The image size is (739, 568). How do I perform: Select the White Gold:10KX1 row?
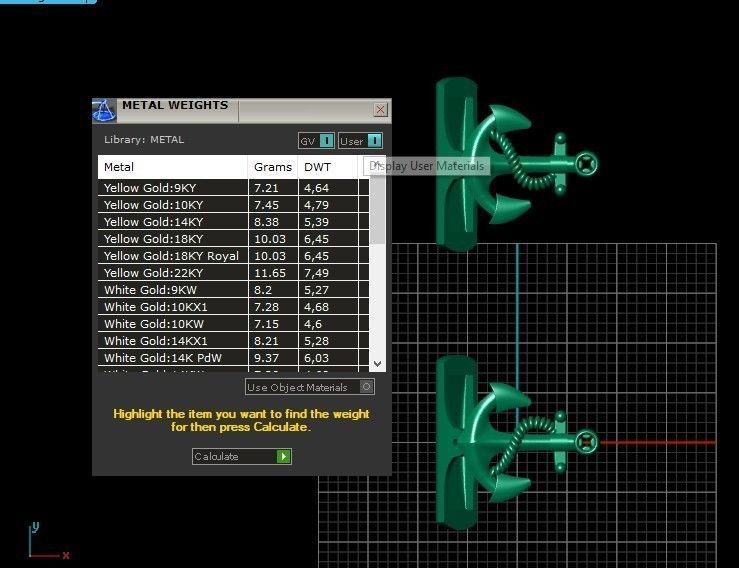tap(233, 306)
